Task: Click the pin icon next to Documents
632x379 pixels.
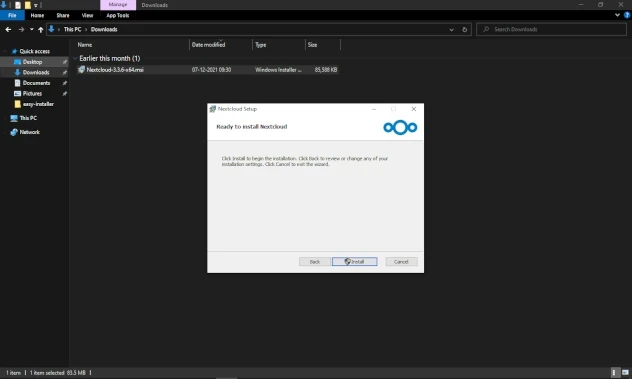Action: tap(64, 83)
